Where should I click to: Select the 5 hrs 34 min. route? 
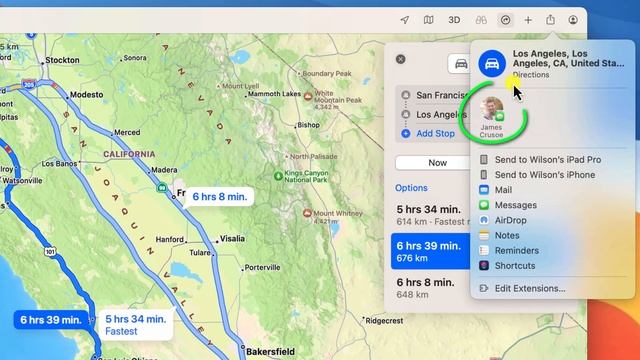431,215
